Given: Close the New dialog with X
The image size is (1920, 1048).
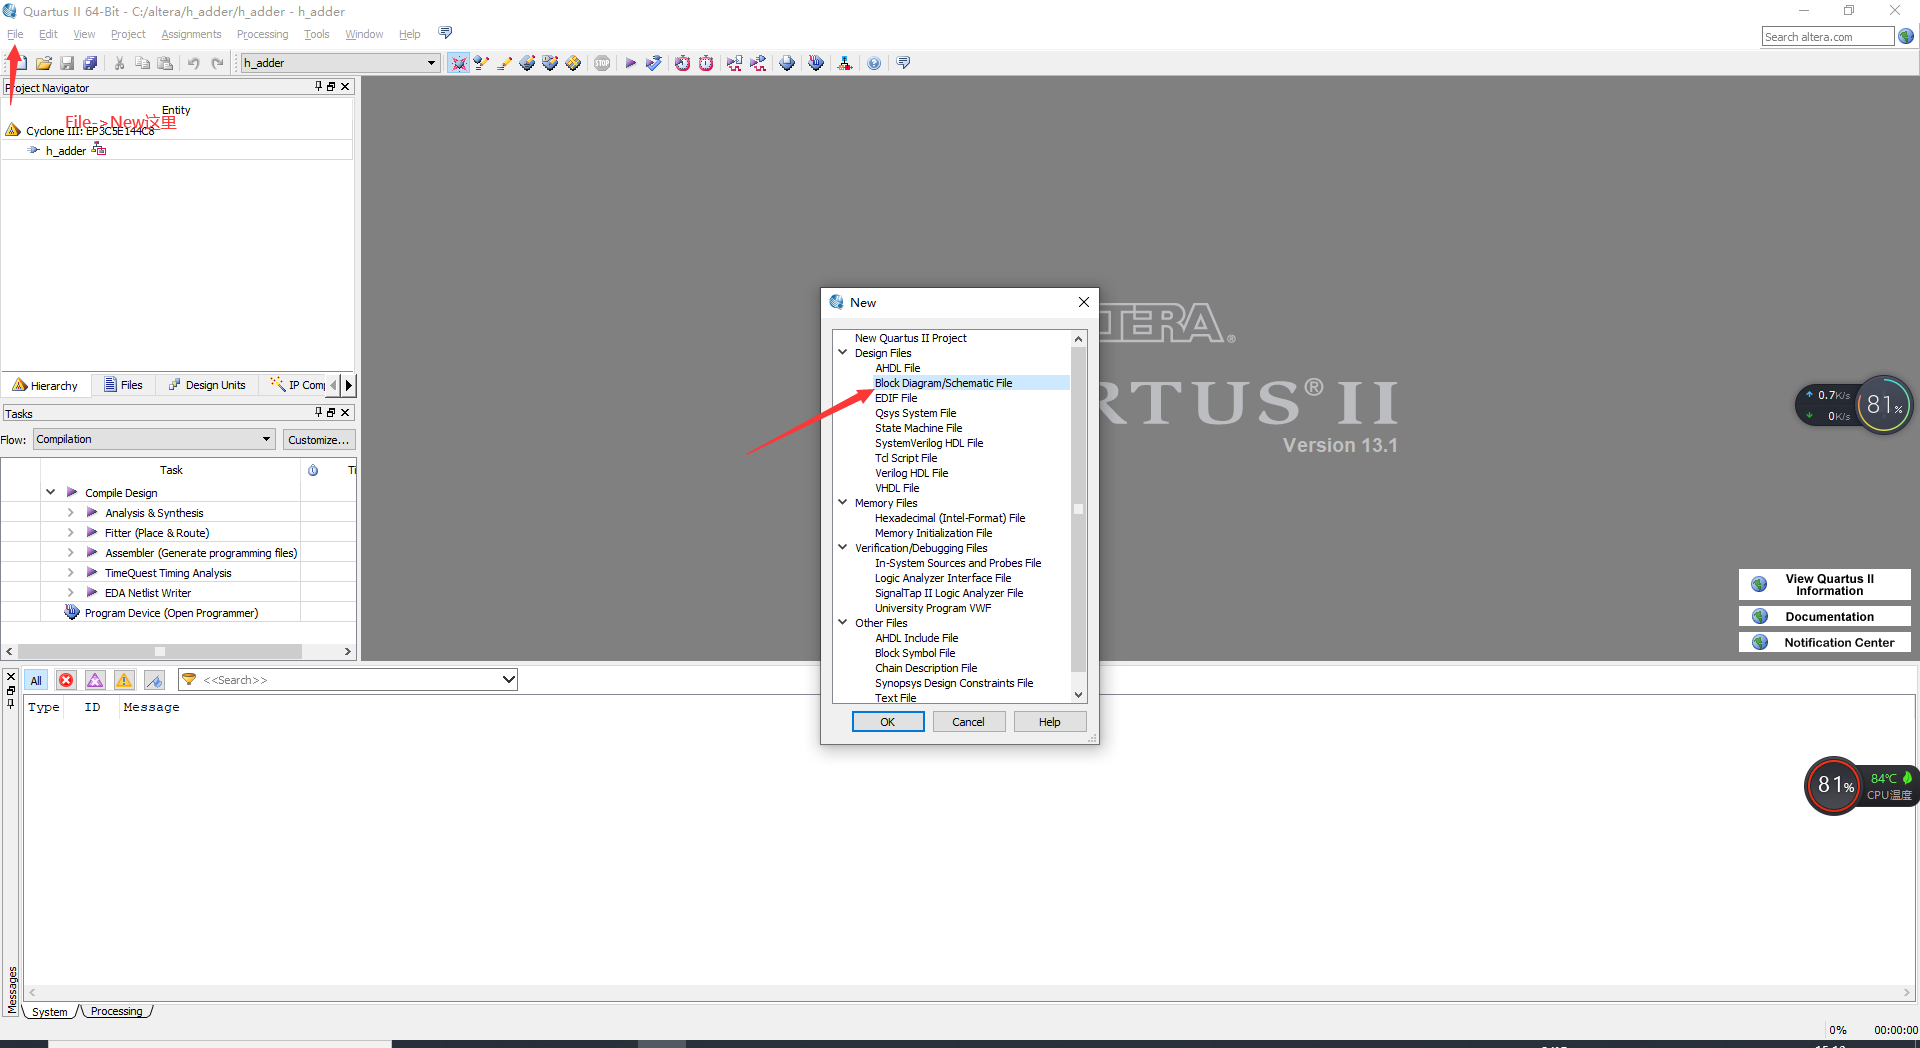Looking at the screenshot, I should [x=1083, y=302].
